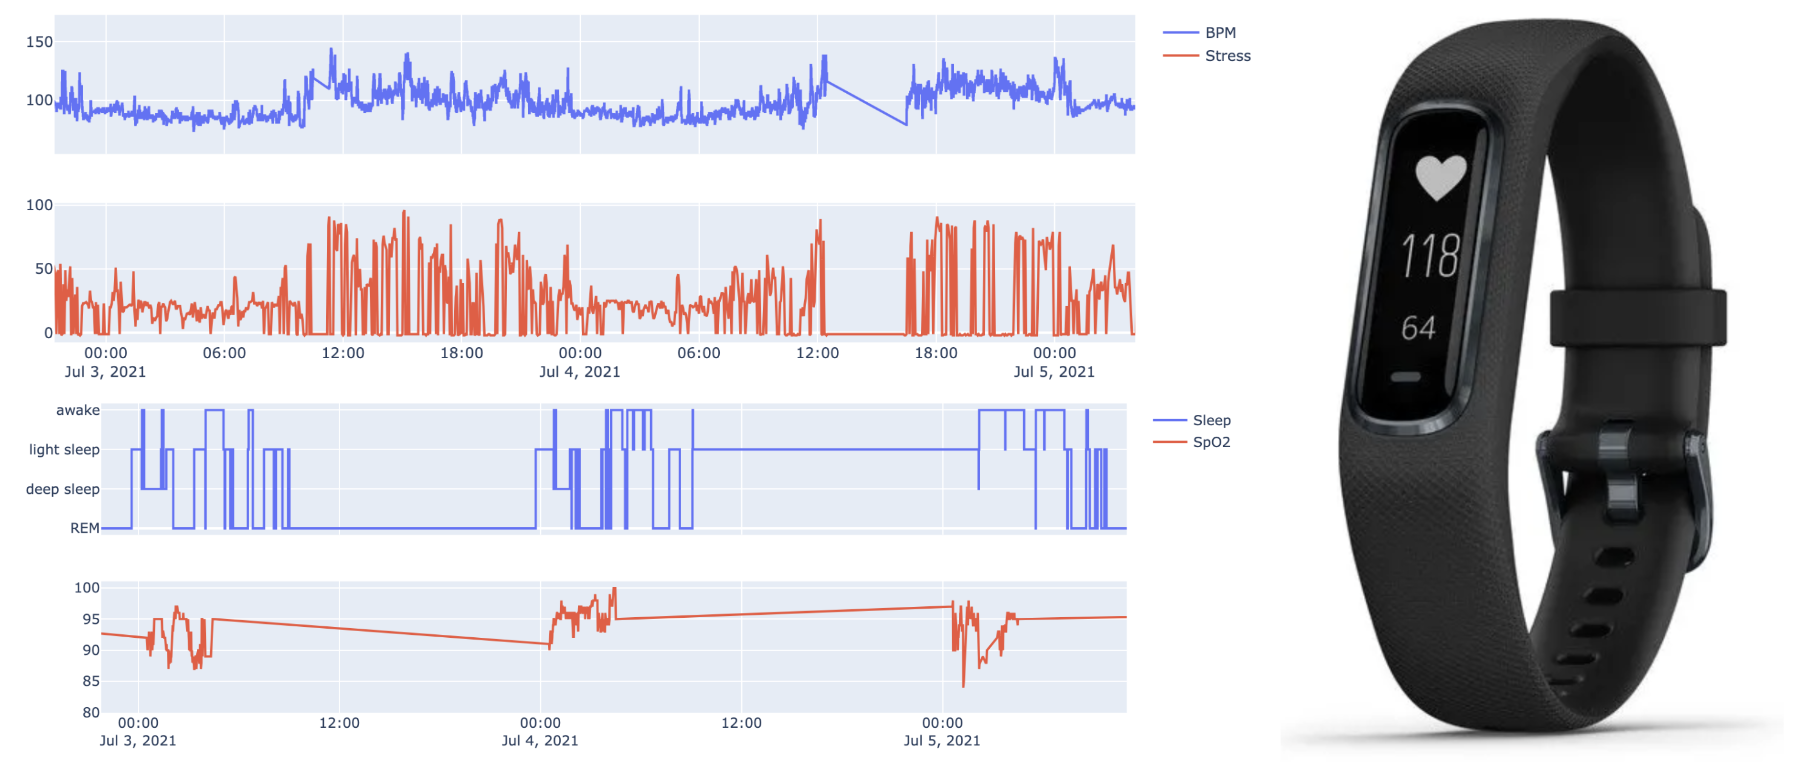Toggle the BPM legend entry
The height and width of the screenshot is (772, 1808).
pos(1200,33)
